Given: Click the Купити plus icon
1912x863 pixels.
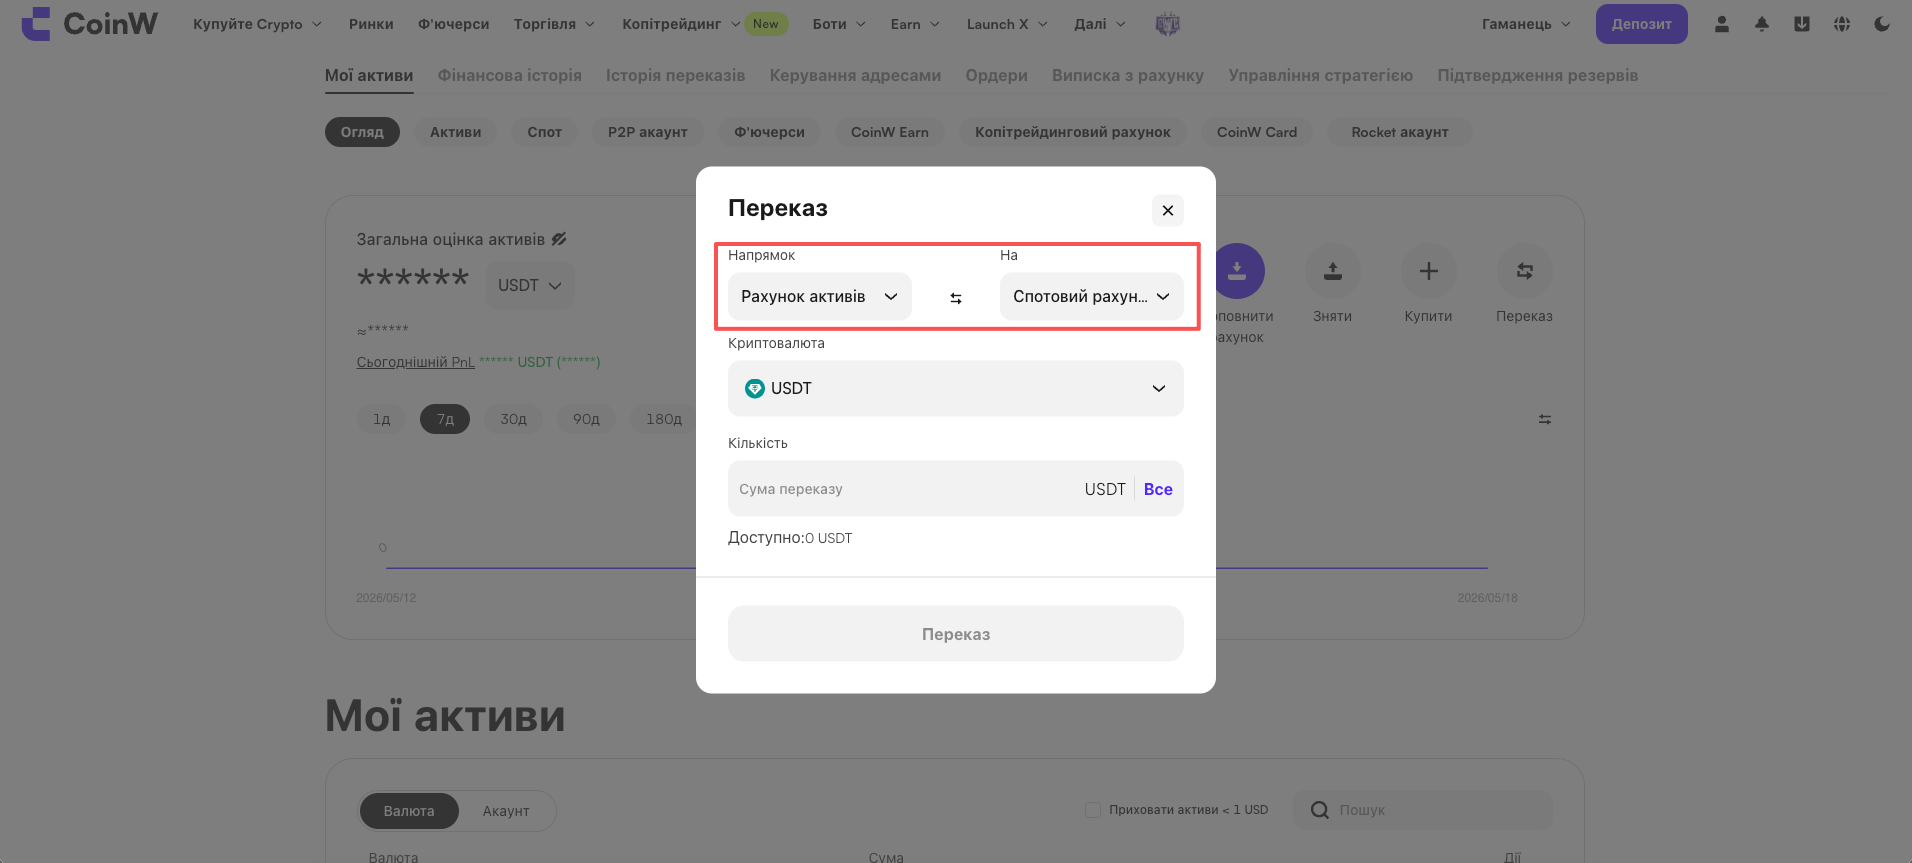Looking at the screenshot, I should click(1428, 271).
